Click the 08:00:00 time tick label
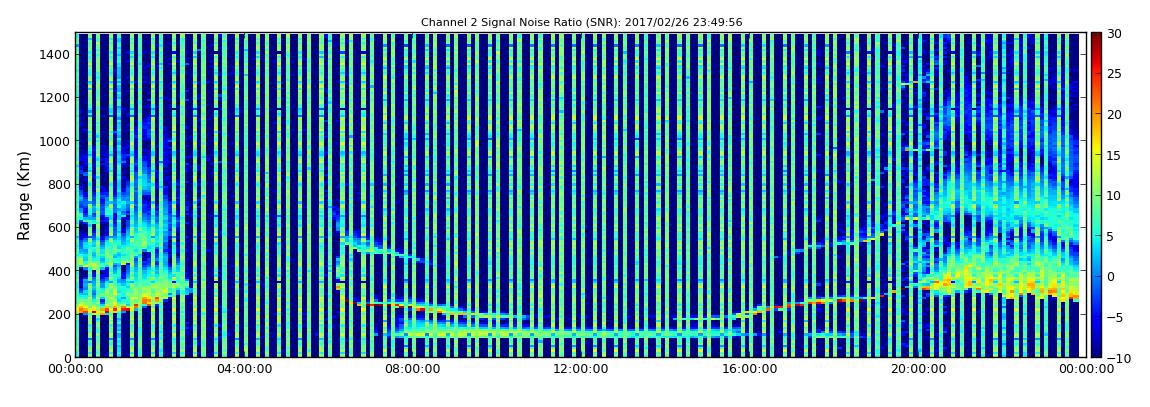 [413, 370]
